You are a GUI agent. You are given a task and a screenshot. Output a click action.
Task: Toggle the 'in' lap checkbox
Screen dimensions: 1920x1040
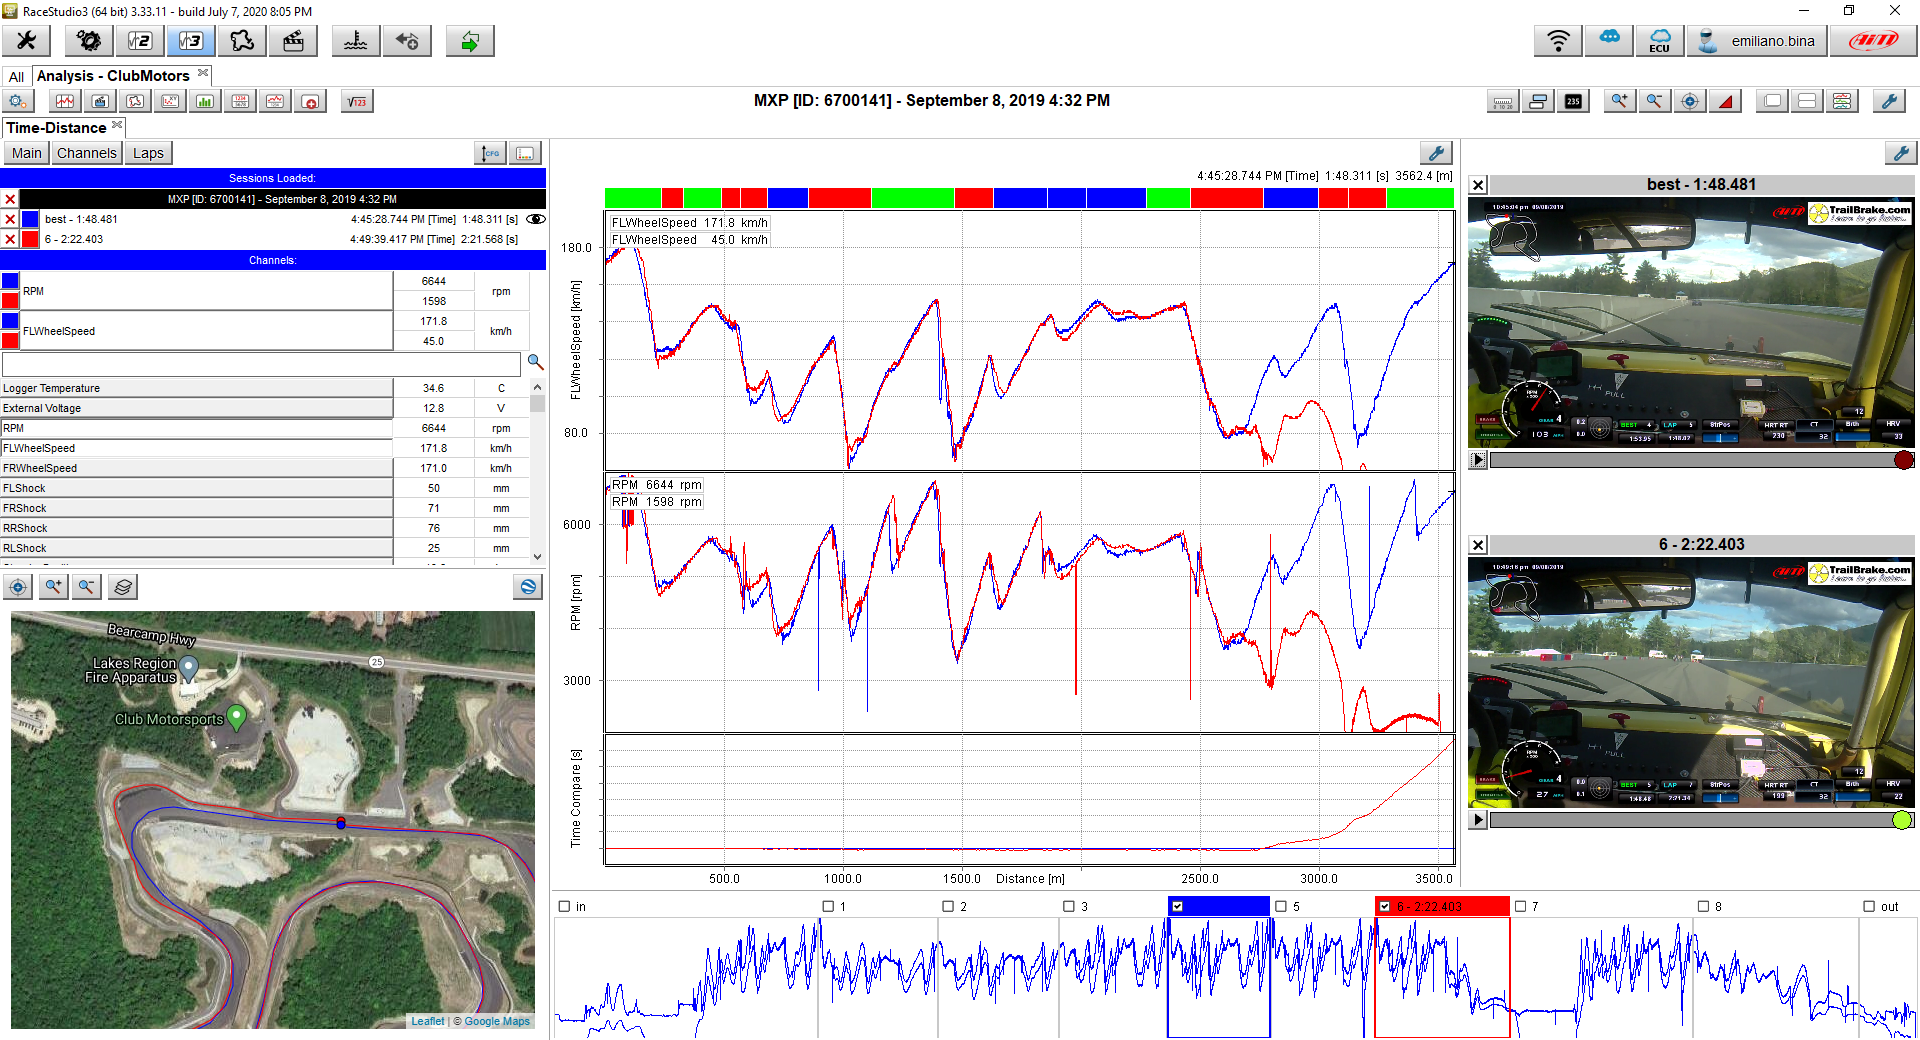[x=565, y=906]
